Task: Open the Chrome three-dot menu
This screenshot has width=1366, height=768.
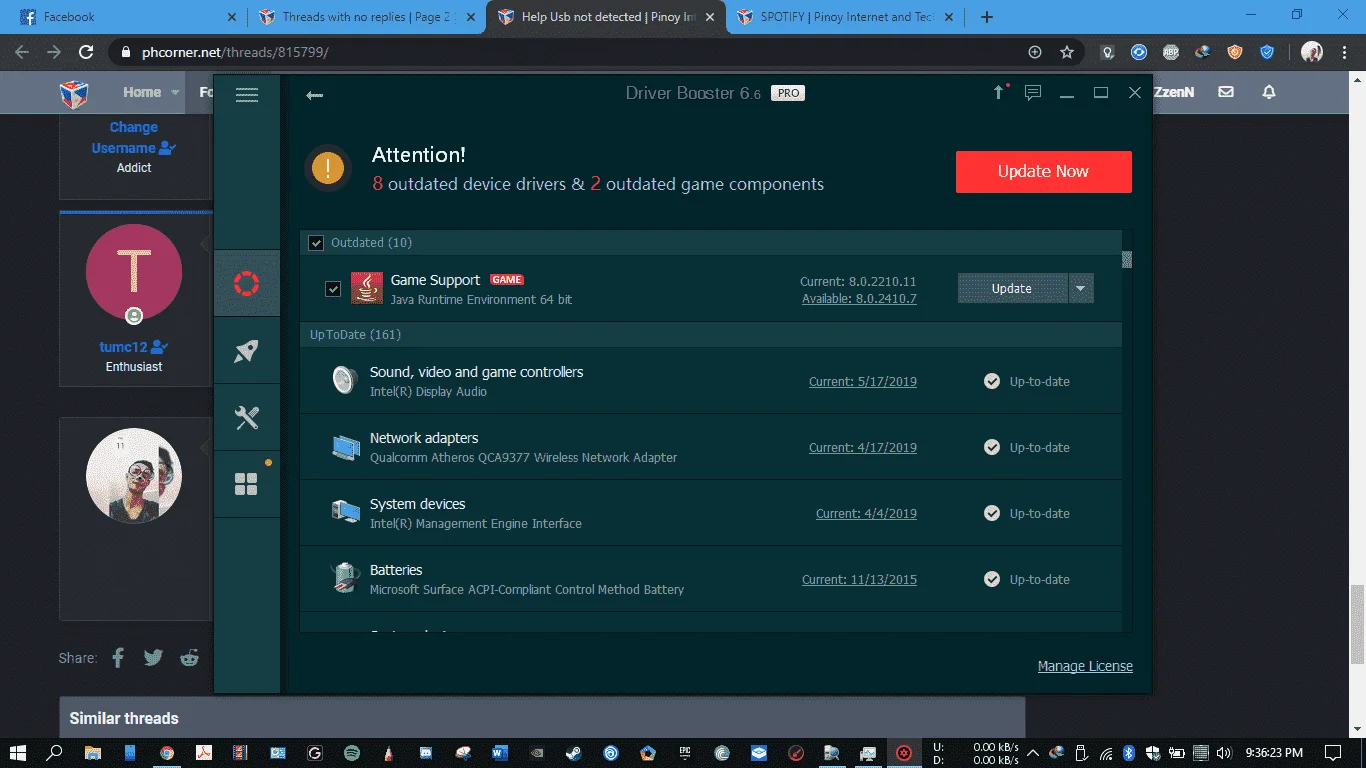Action: coord(1344,52)
